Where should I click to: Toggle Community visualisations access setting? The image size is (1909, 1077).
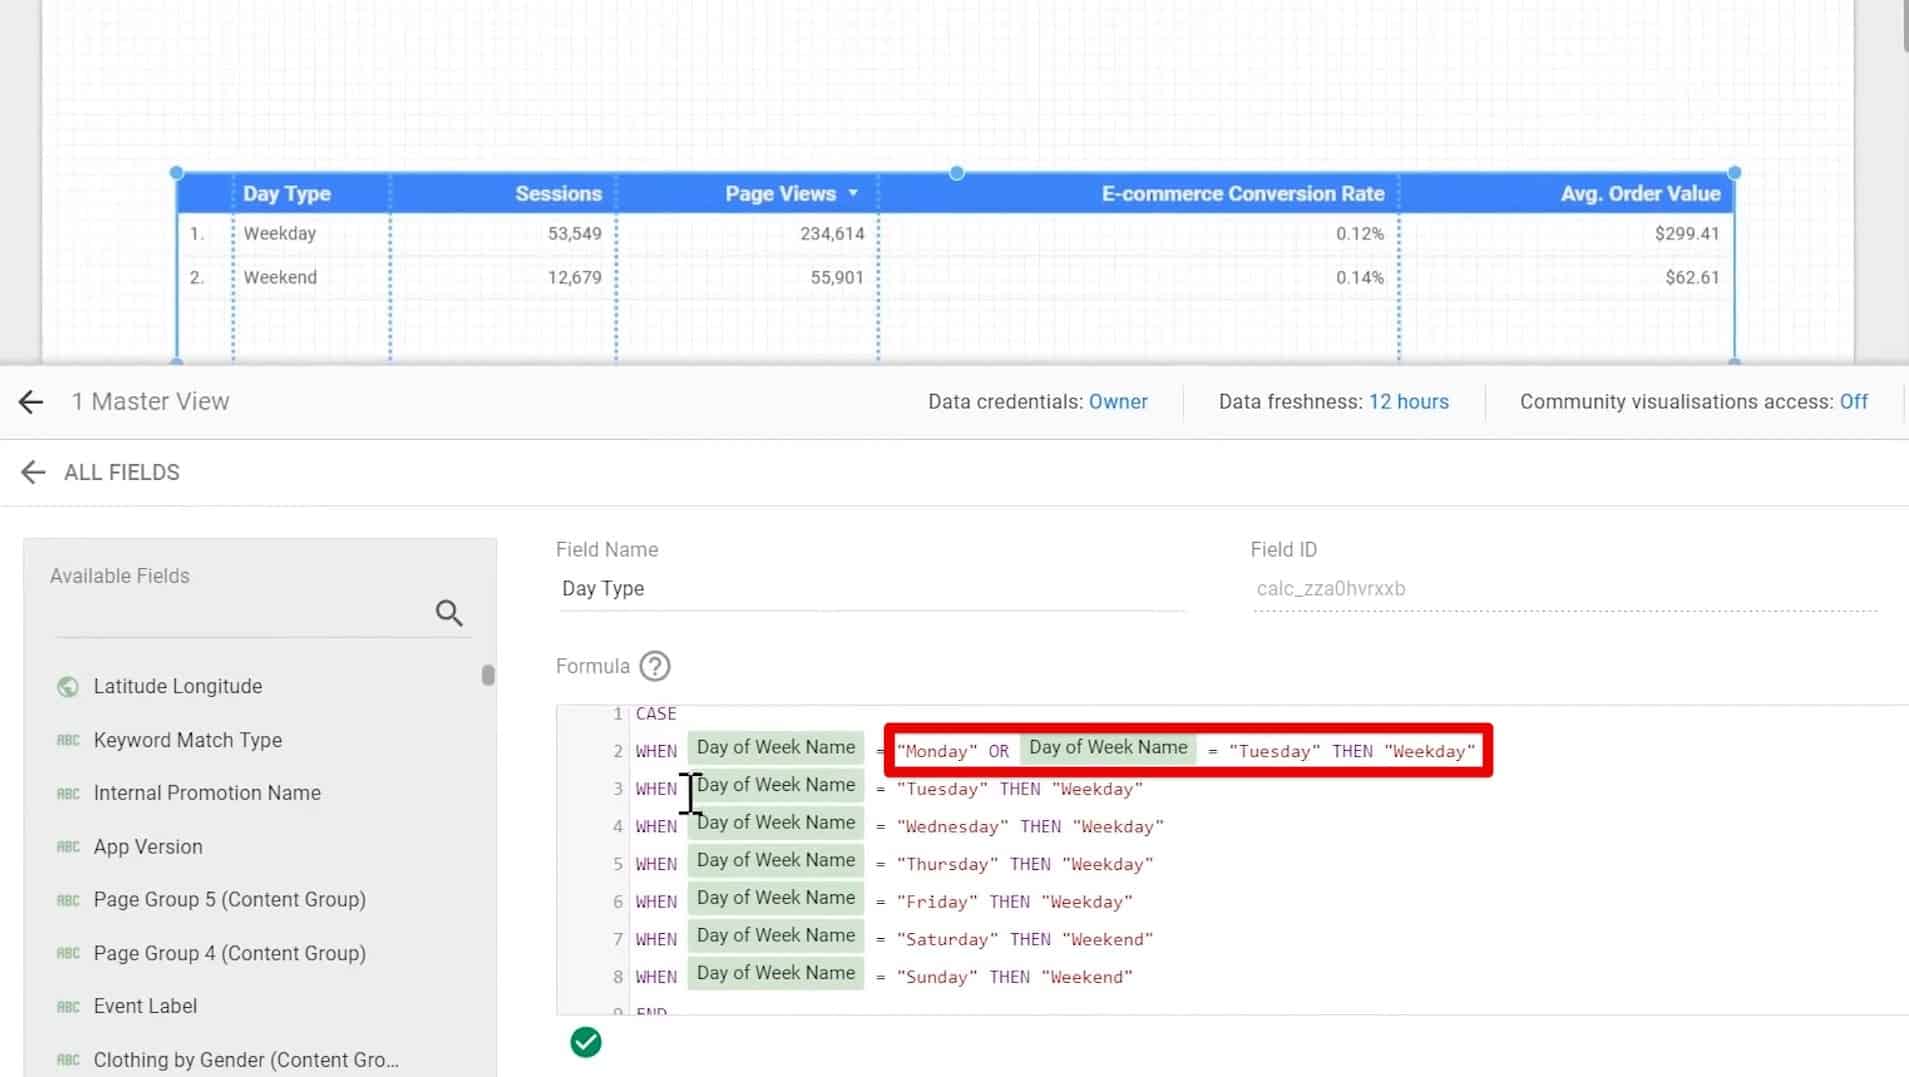click(x=1853, y=401)
